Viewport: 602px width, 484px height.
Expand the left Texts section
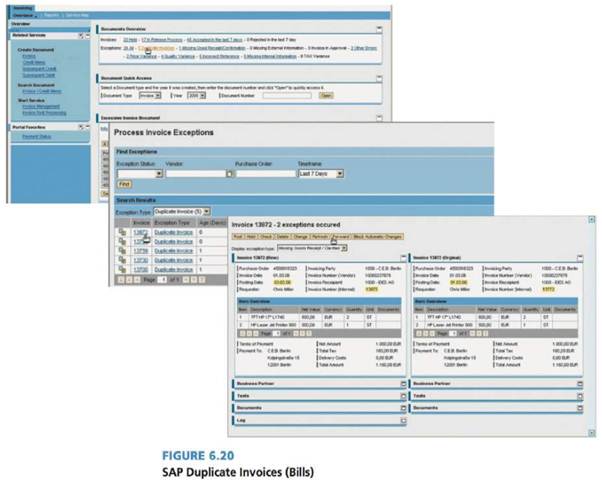coord(402,396)
